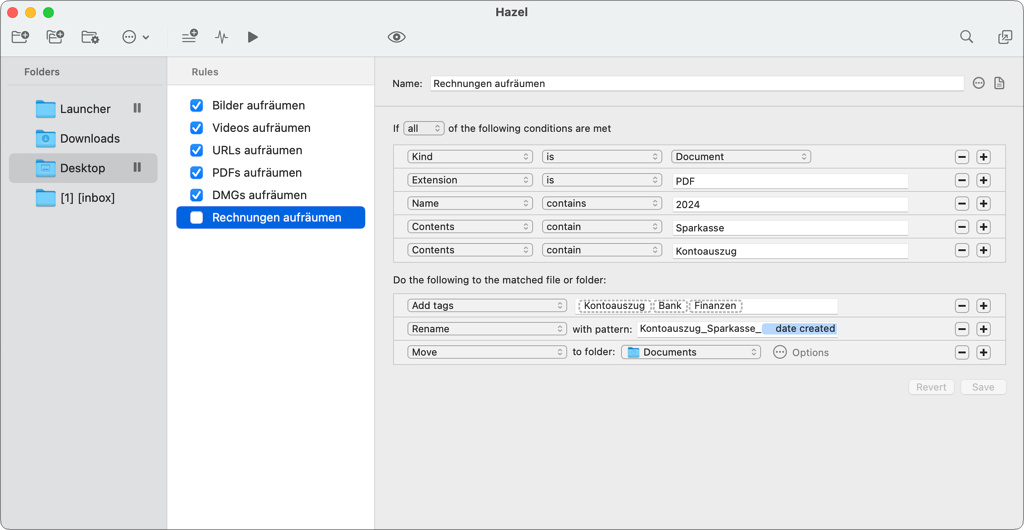
Task: Click the folder settings gear icon
Action: pyautogui.click(x=90, y=37)
